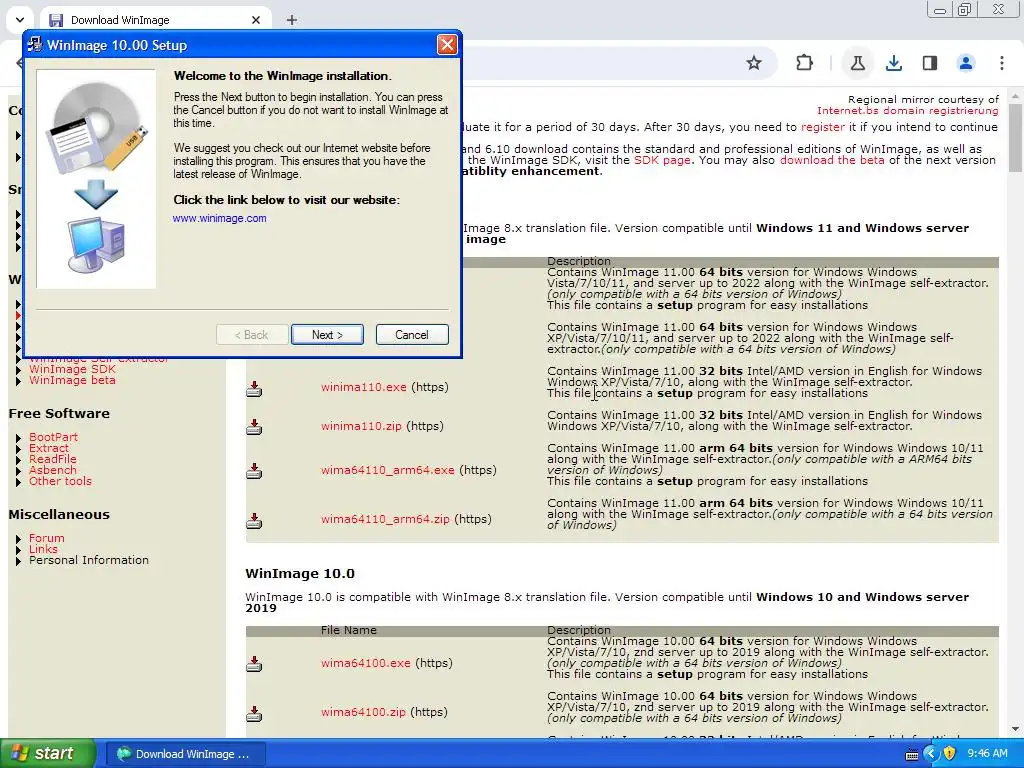The width and height of the screenshot is (1024, 768).
Task: Open the Chrome labs flask icon
Action: point(857,63)
